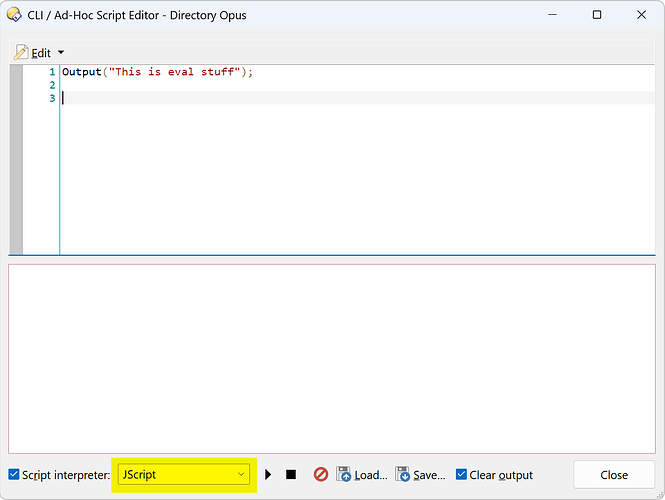
Task: Toggle the Script interpreter checkbox
Action: [x=14, y=474]
